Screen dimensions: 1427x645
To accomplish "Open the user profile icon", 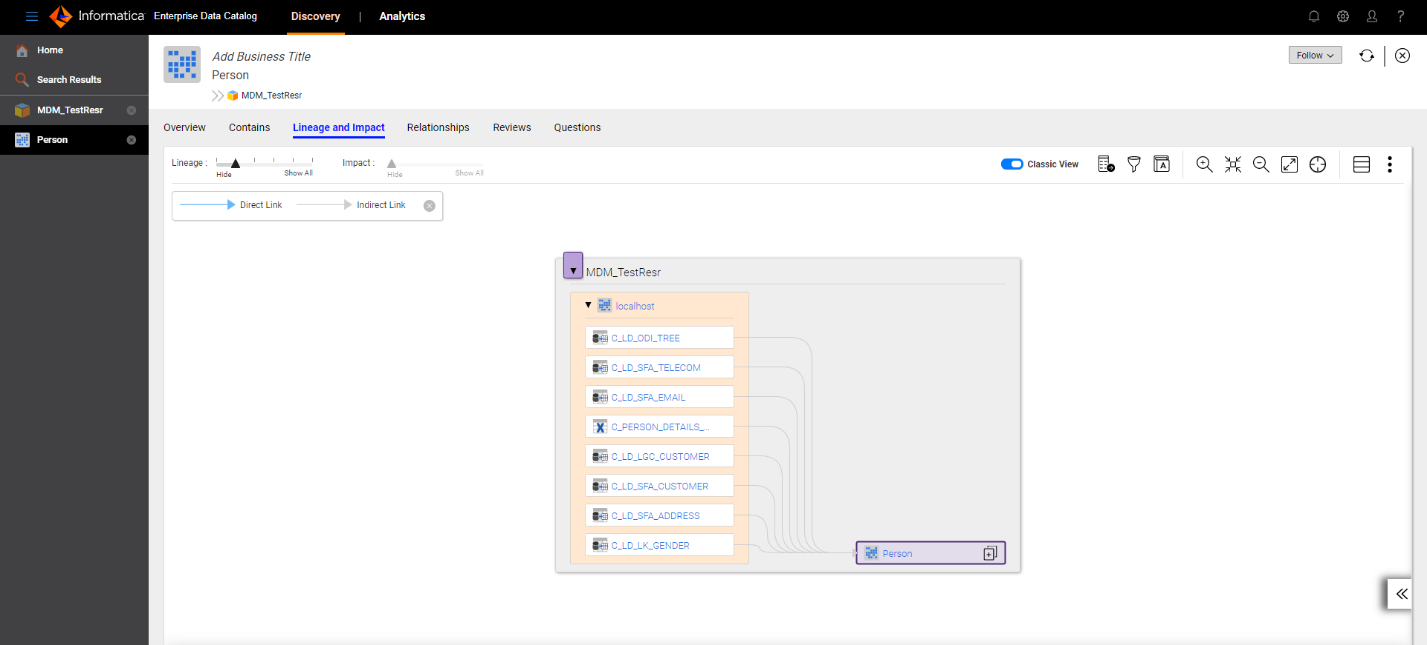I will point(1372,16).
